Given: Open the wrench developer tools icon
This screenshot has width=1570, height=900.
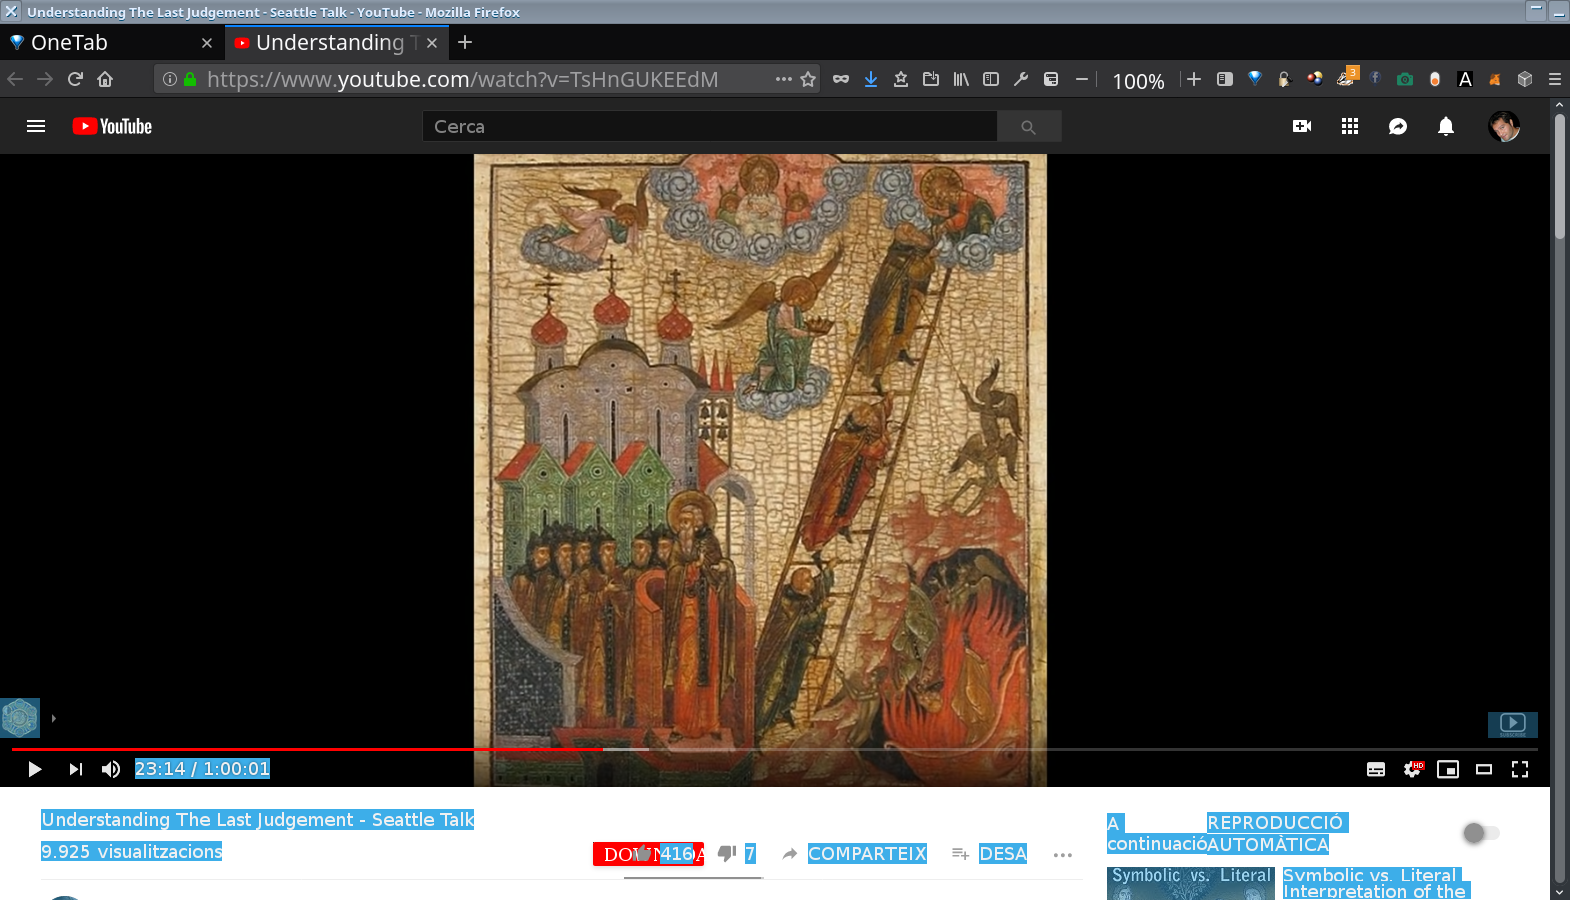Looking at the screenshot, I should point(1021,79).
